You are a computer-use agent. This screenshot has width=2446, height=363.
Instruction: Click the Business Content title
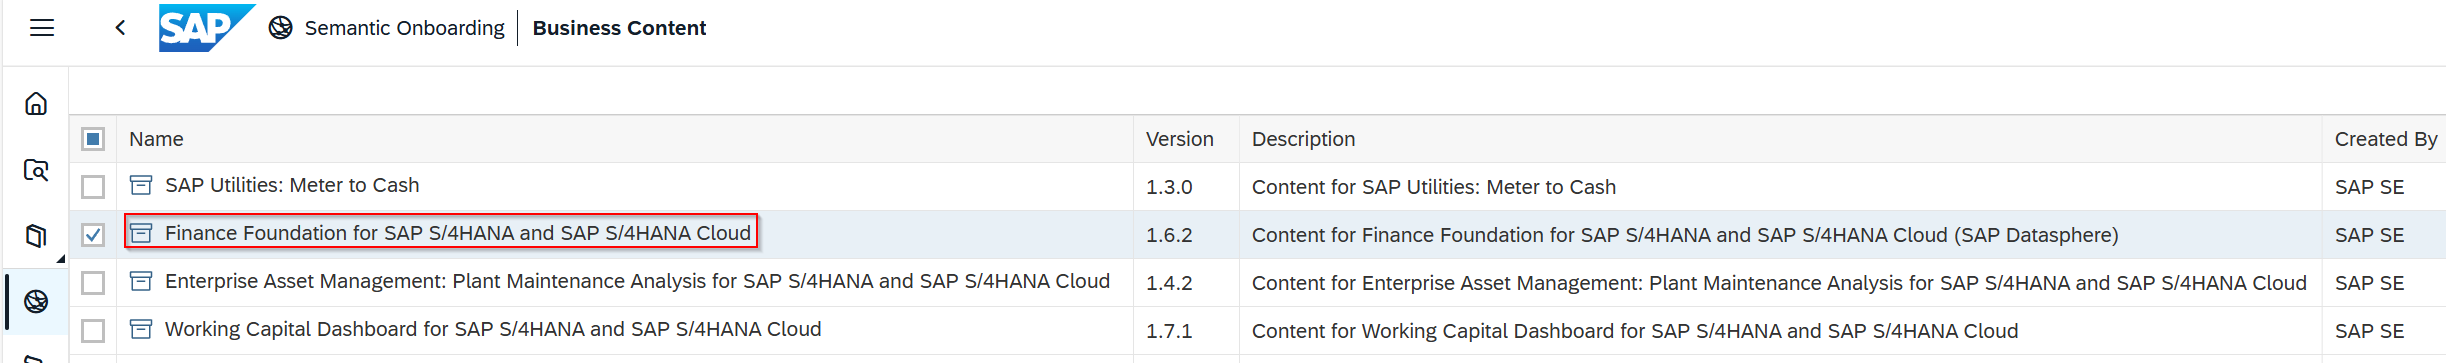pyautogui.click(x=619, y=28)
